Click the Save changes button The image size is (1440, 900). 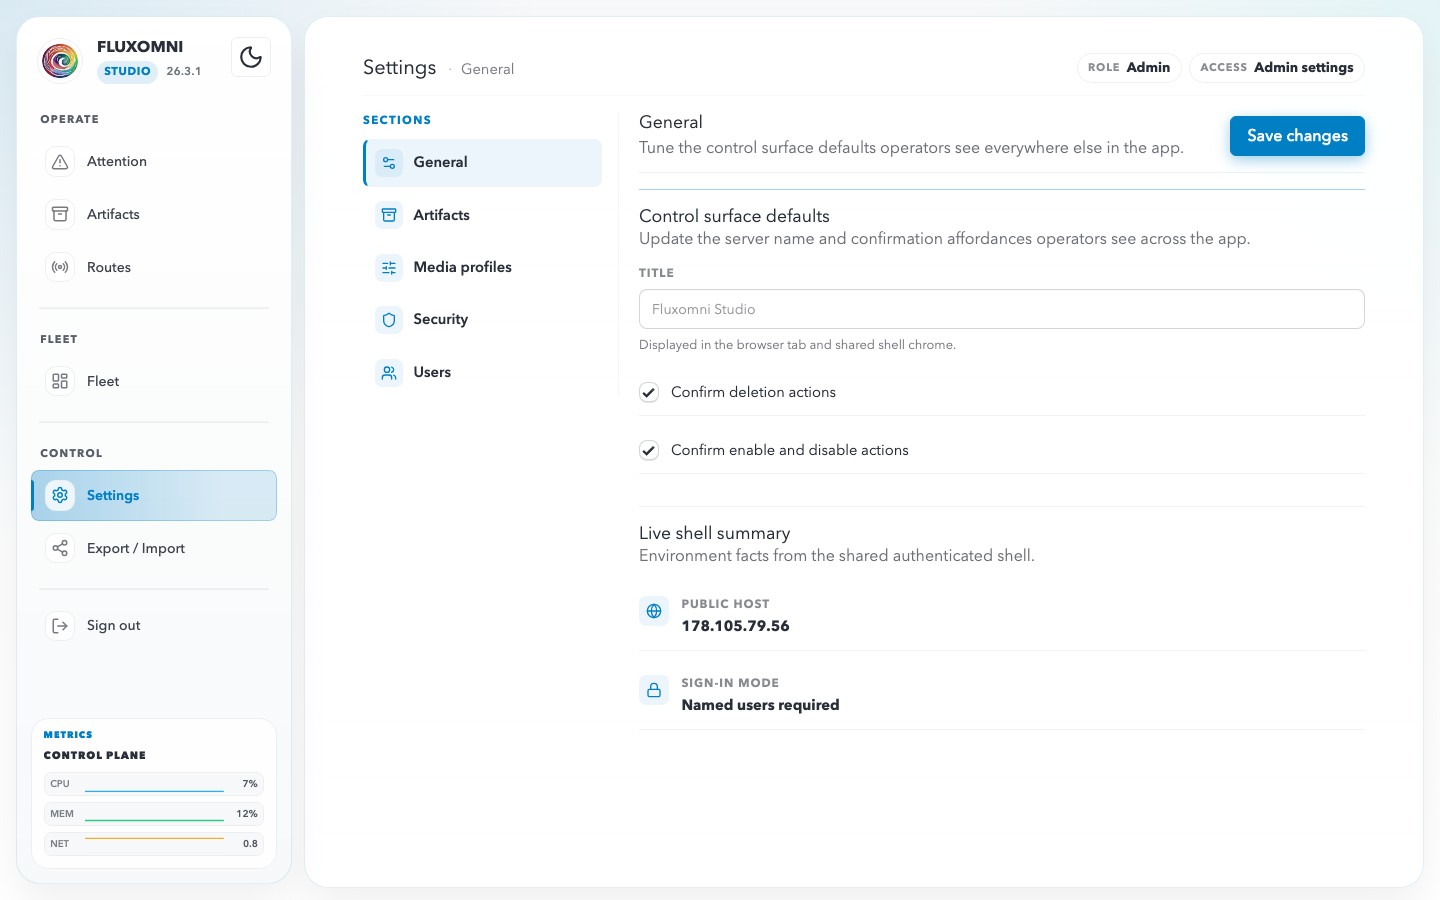point(1297,136)
